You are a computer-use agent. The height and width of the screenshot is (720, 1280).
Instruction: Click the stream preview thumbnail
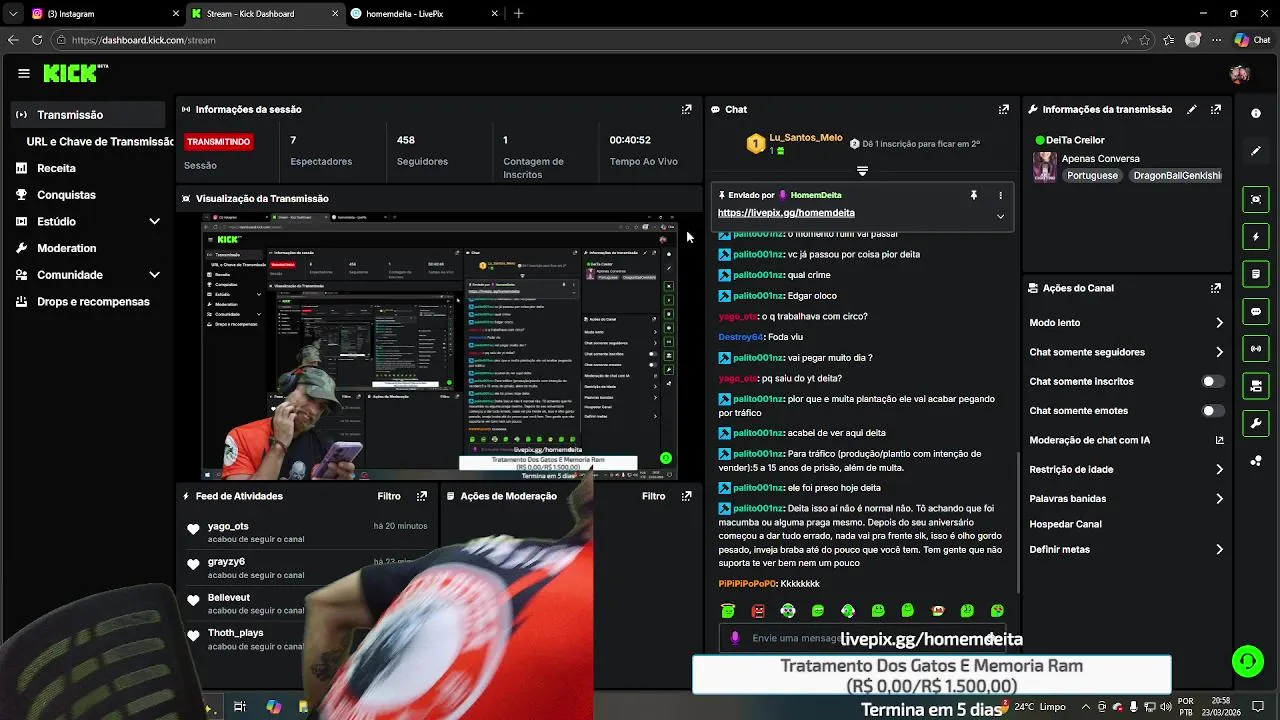(439, 345)
